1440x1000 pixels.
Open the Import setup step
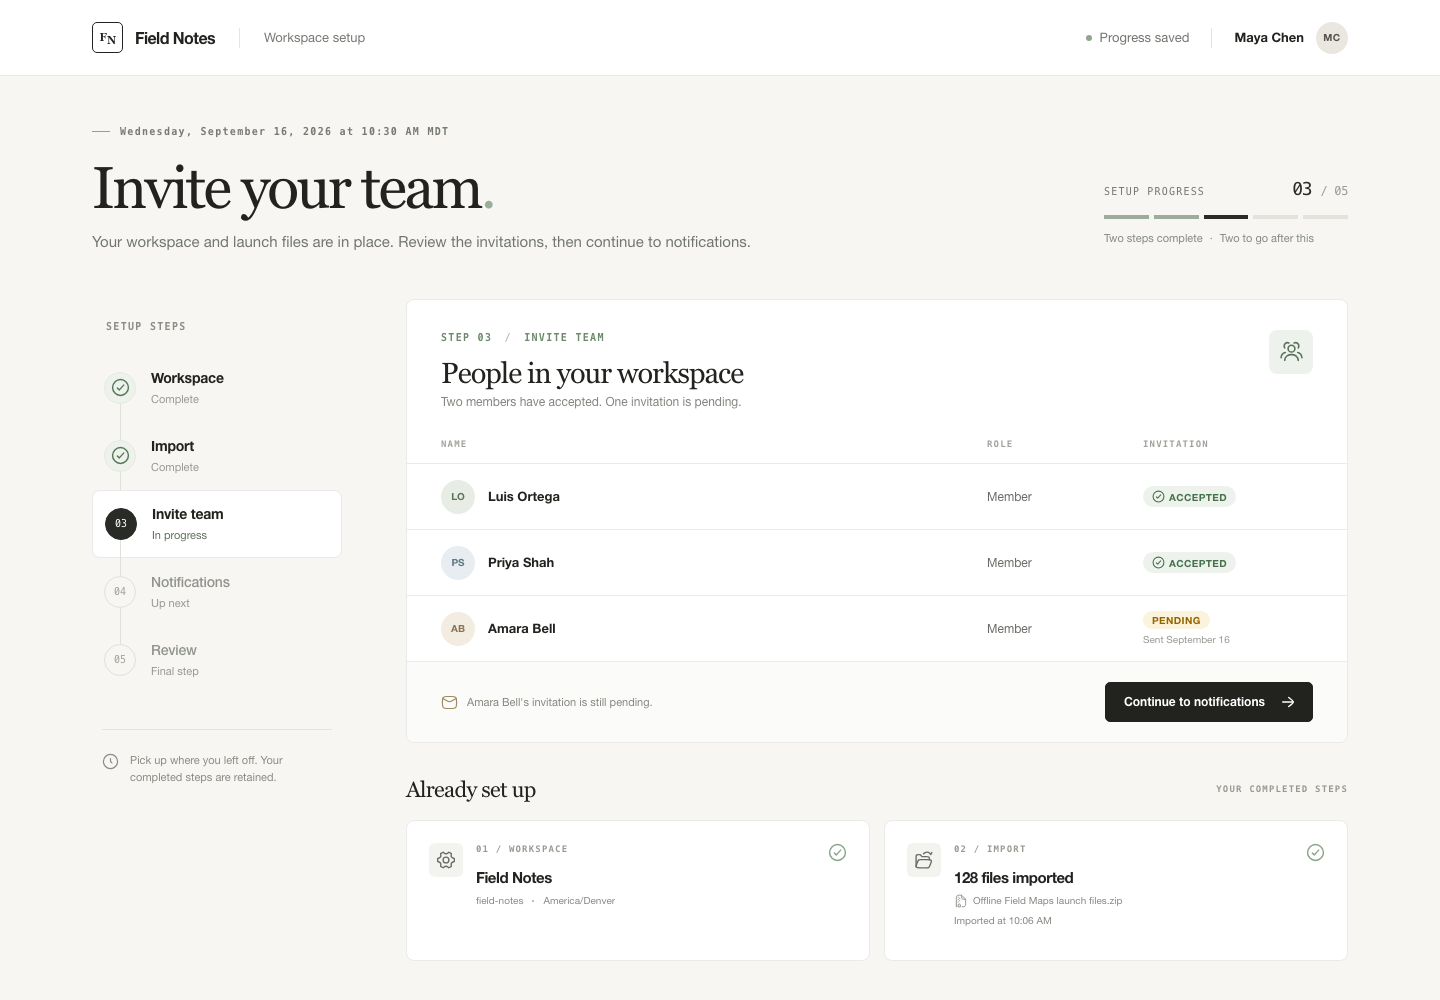pos(217,456)
